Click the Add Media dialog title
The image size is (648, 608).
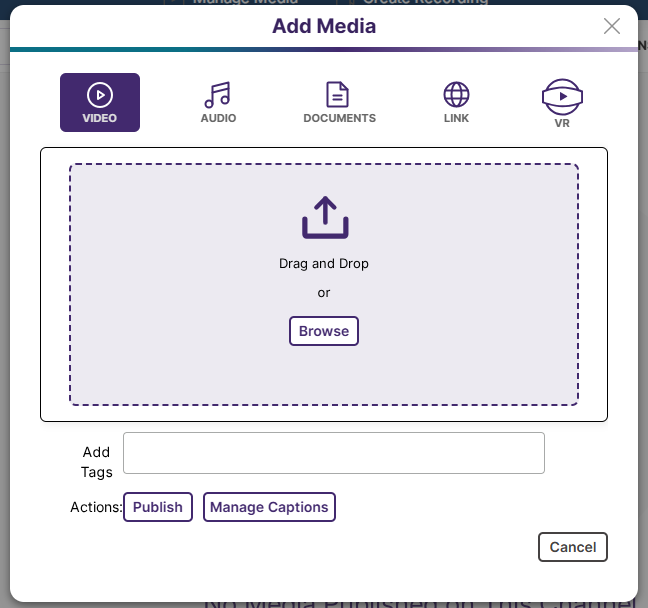point(324,26)
